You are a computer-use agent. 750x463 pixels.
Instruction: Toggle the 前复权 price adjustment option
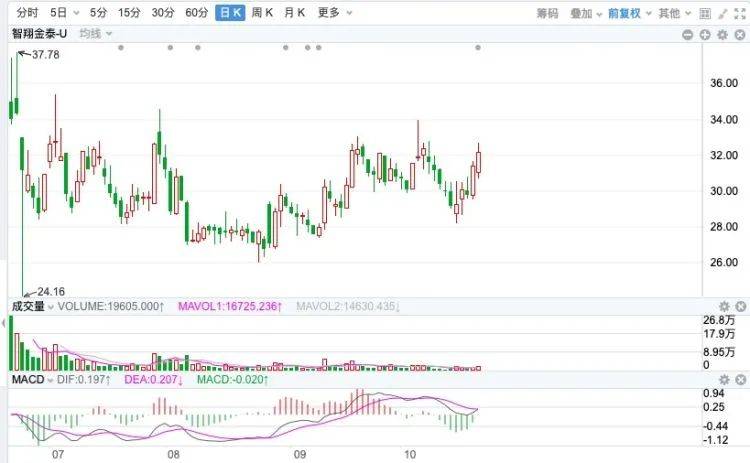click(630, 13)
